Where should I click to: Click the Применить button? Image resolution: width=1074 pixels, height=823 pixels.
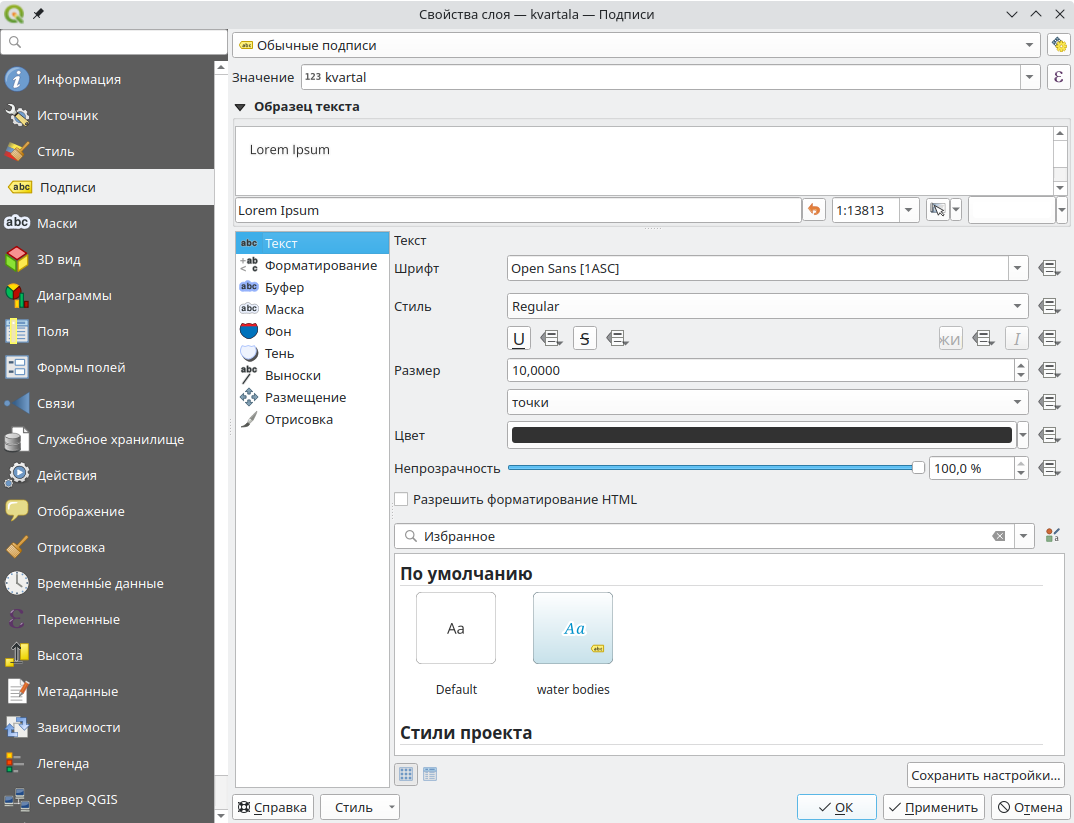pyautogui.click(x=934, y=807)
